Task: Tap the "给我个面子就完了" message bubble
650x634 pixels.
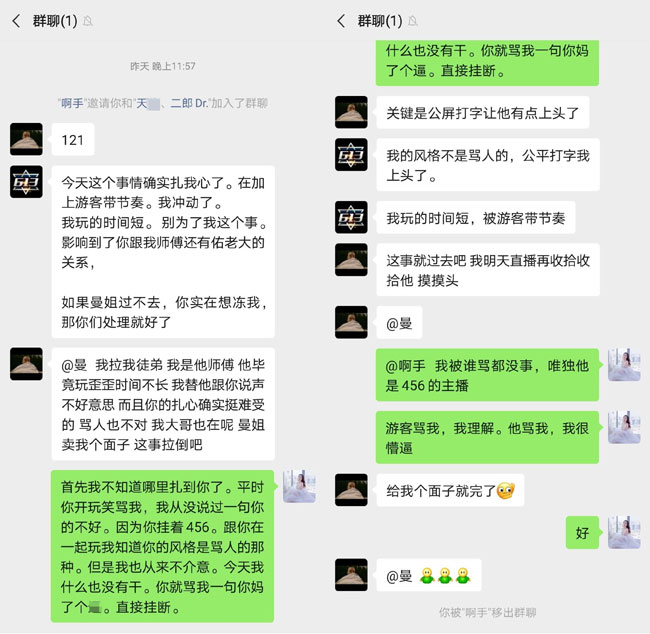Action: [x=450, y=491]
